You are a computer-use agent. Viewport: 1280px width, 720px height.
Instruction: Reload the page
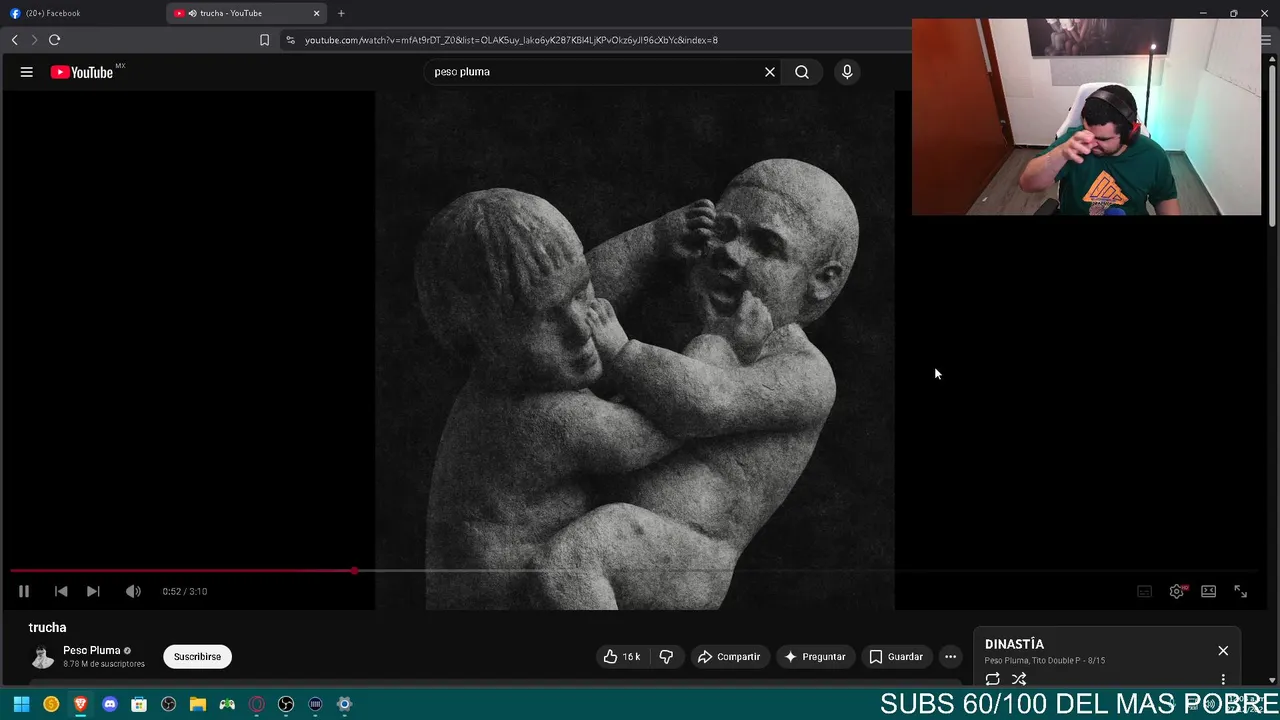(x=54, y=40)
